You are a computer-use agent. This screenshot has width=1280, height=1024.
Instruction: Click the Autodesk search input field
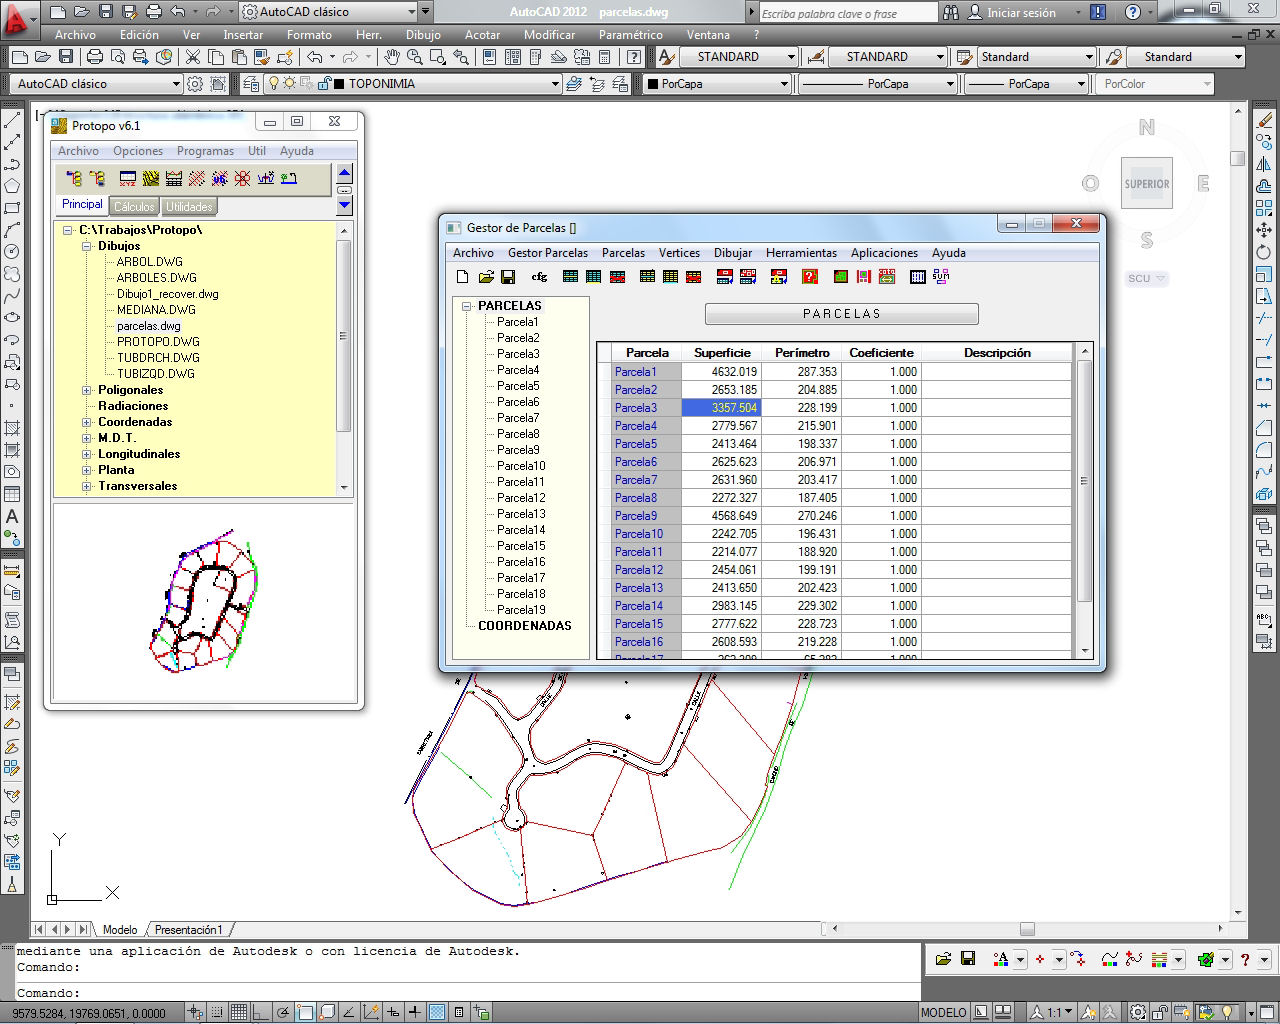(x=848, y=13)
